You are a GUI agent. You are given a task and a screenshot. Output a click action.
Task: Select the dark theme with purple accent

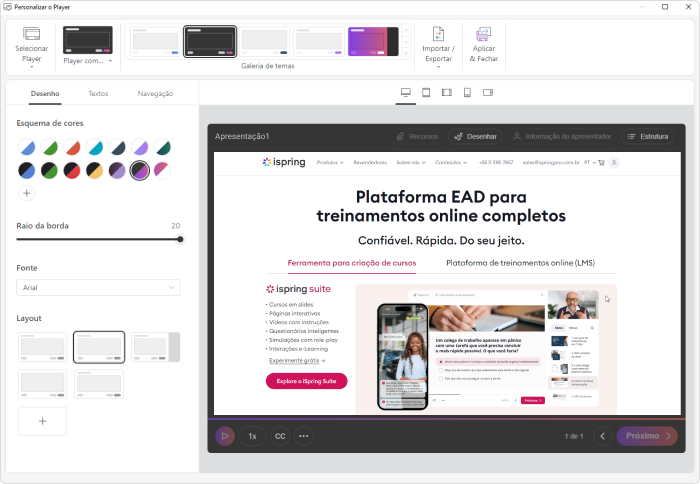(x=210, y=41)
